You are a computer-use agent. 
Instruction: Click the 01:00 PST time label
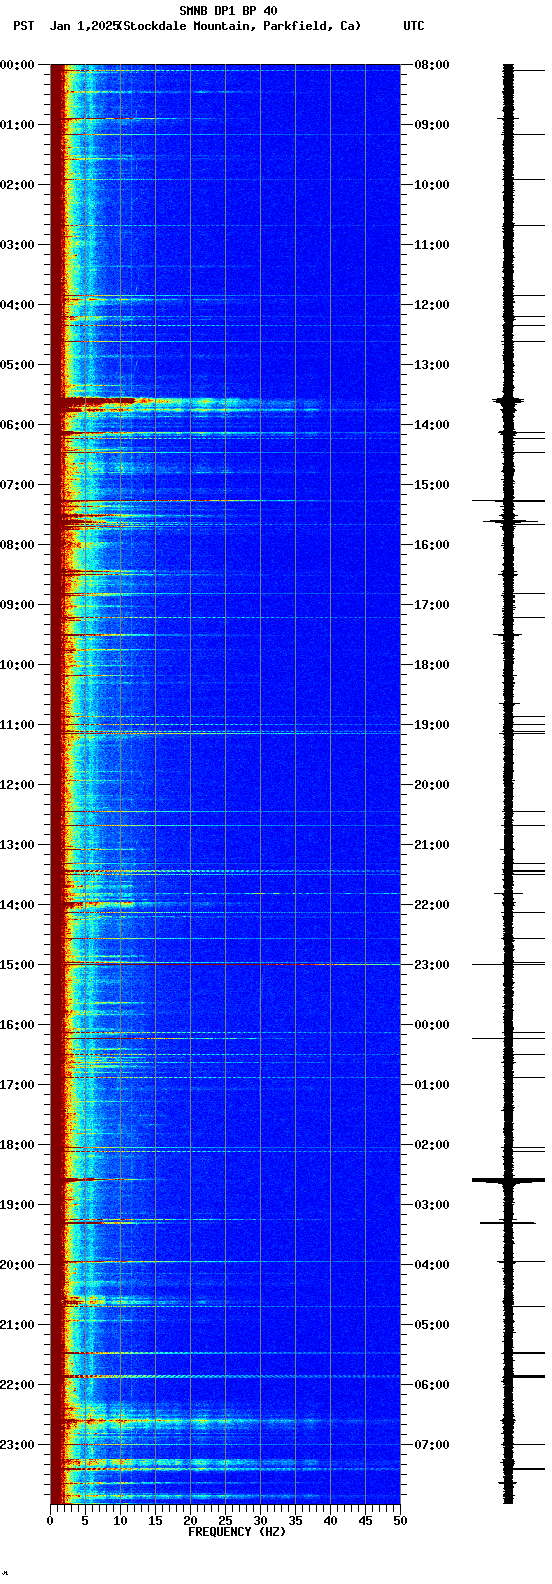pyautogui.click(x=18, y=125)
